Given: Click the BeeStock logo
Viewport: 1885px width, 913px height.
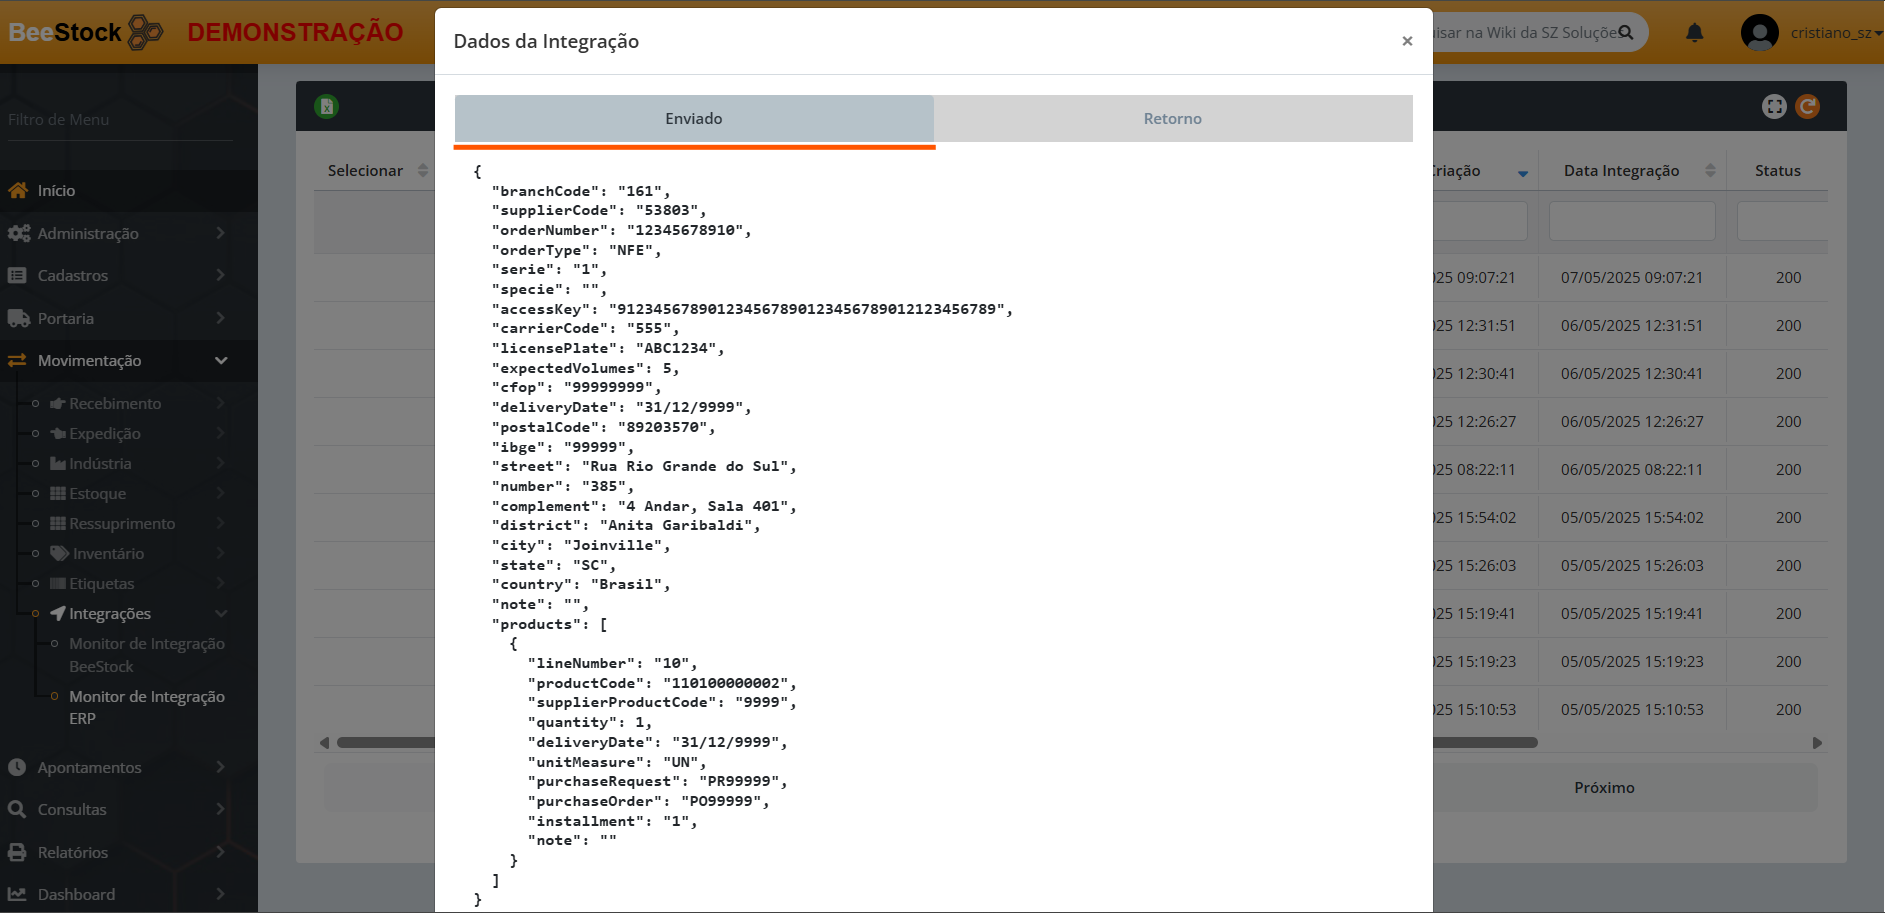Looking at the screenshot, I should (x=85, y=32).
